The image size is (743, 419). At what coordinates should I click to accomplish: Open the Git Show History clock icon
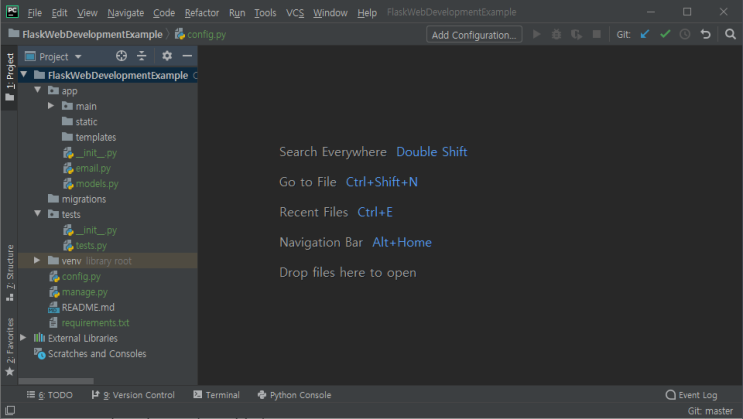tap(685, 35)
